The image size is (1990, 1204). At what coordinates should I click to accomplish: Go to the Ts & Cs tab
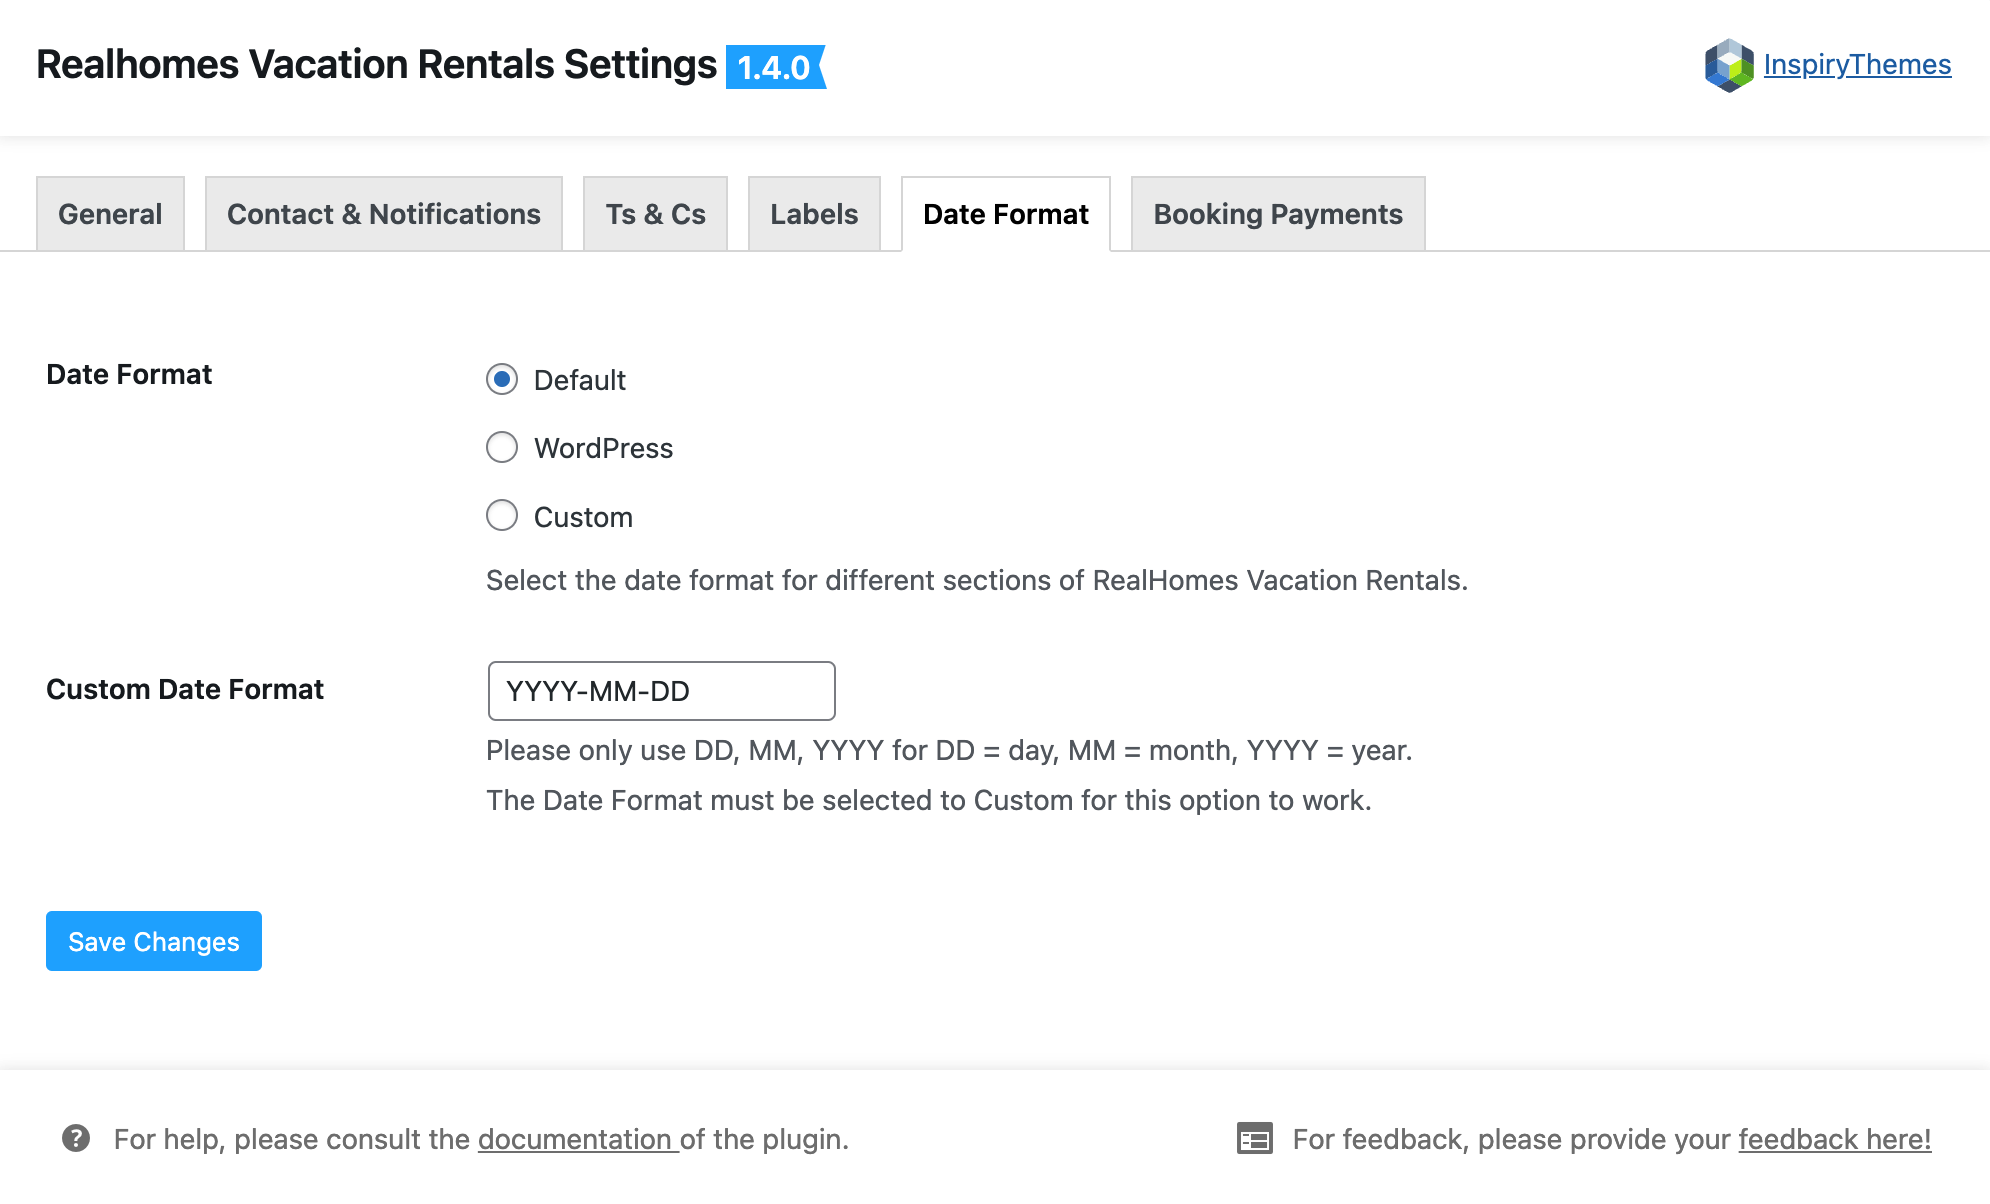655,214
